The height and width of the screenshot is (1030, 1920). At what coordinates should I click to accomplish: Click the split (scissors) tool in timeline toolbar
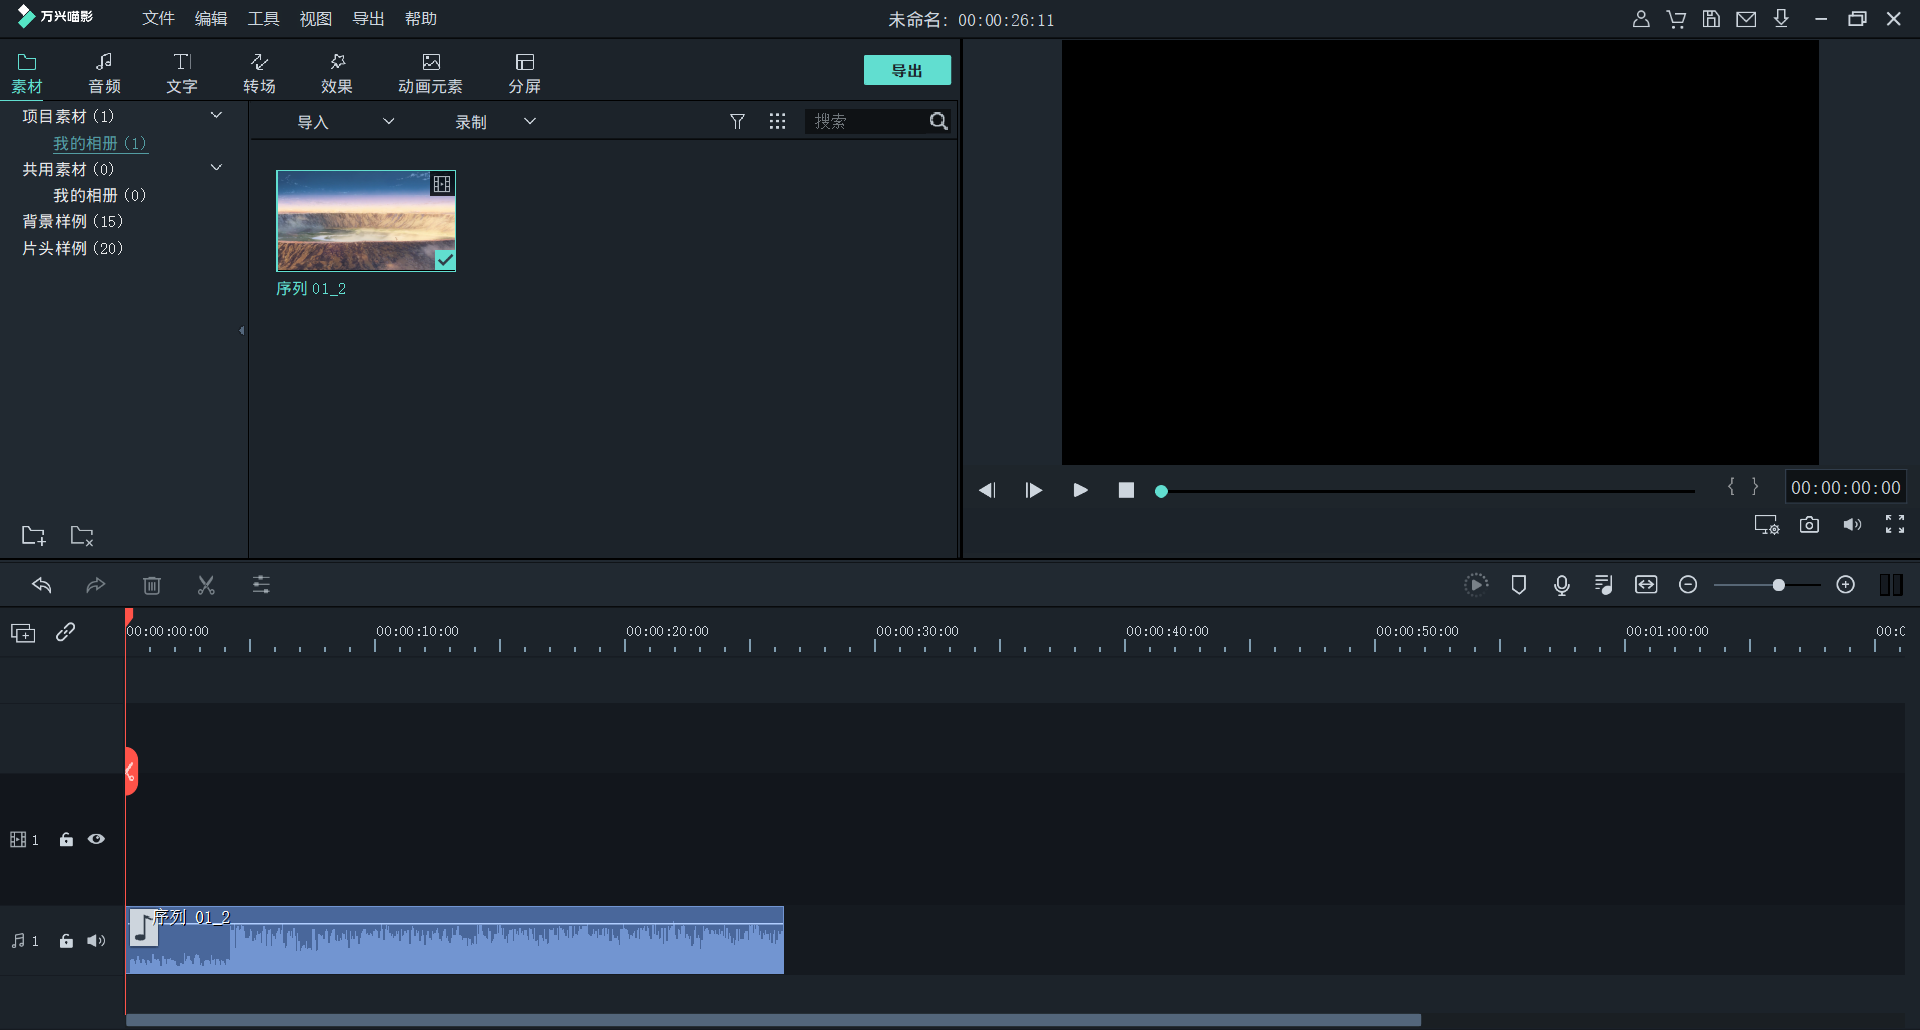coord(206,585)
